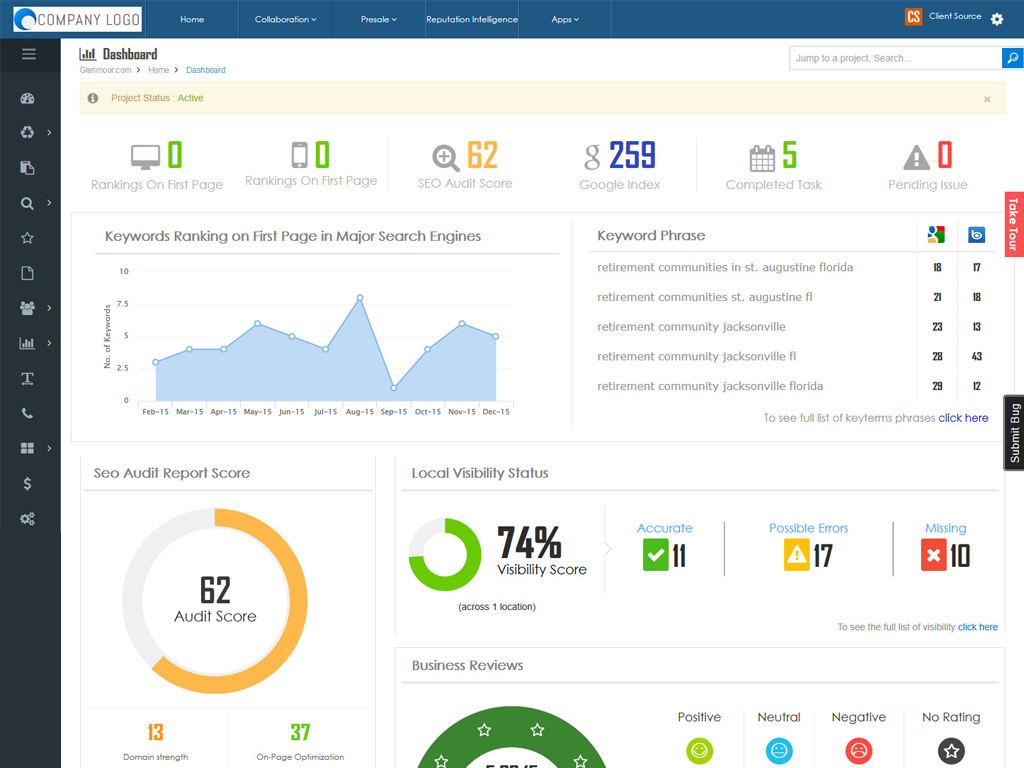The height and width of the screenshot is (768, 1024).
Task: Go to Home in top navigation
Action: coord(192,19)
